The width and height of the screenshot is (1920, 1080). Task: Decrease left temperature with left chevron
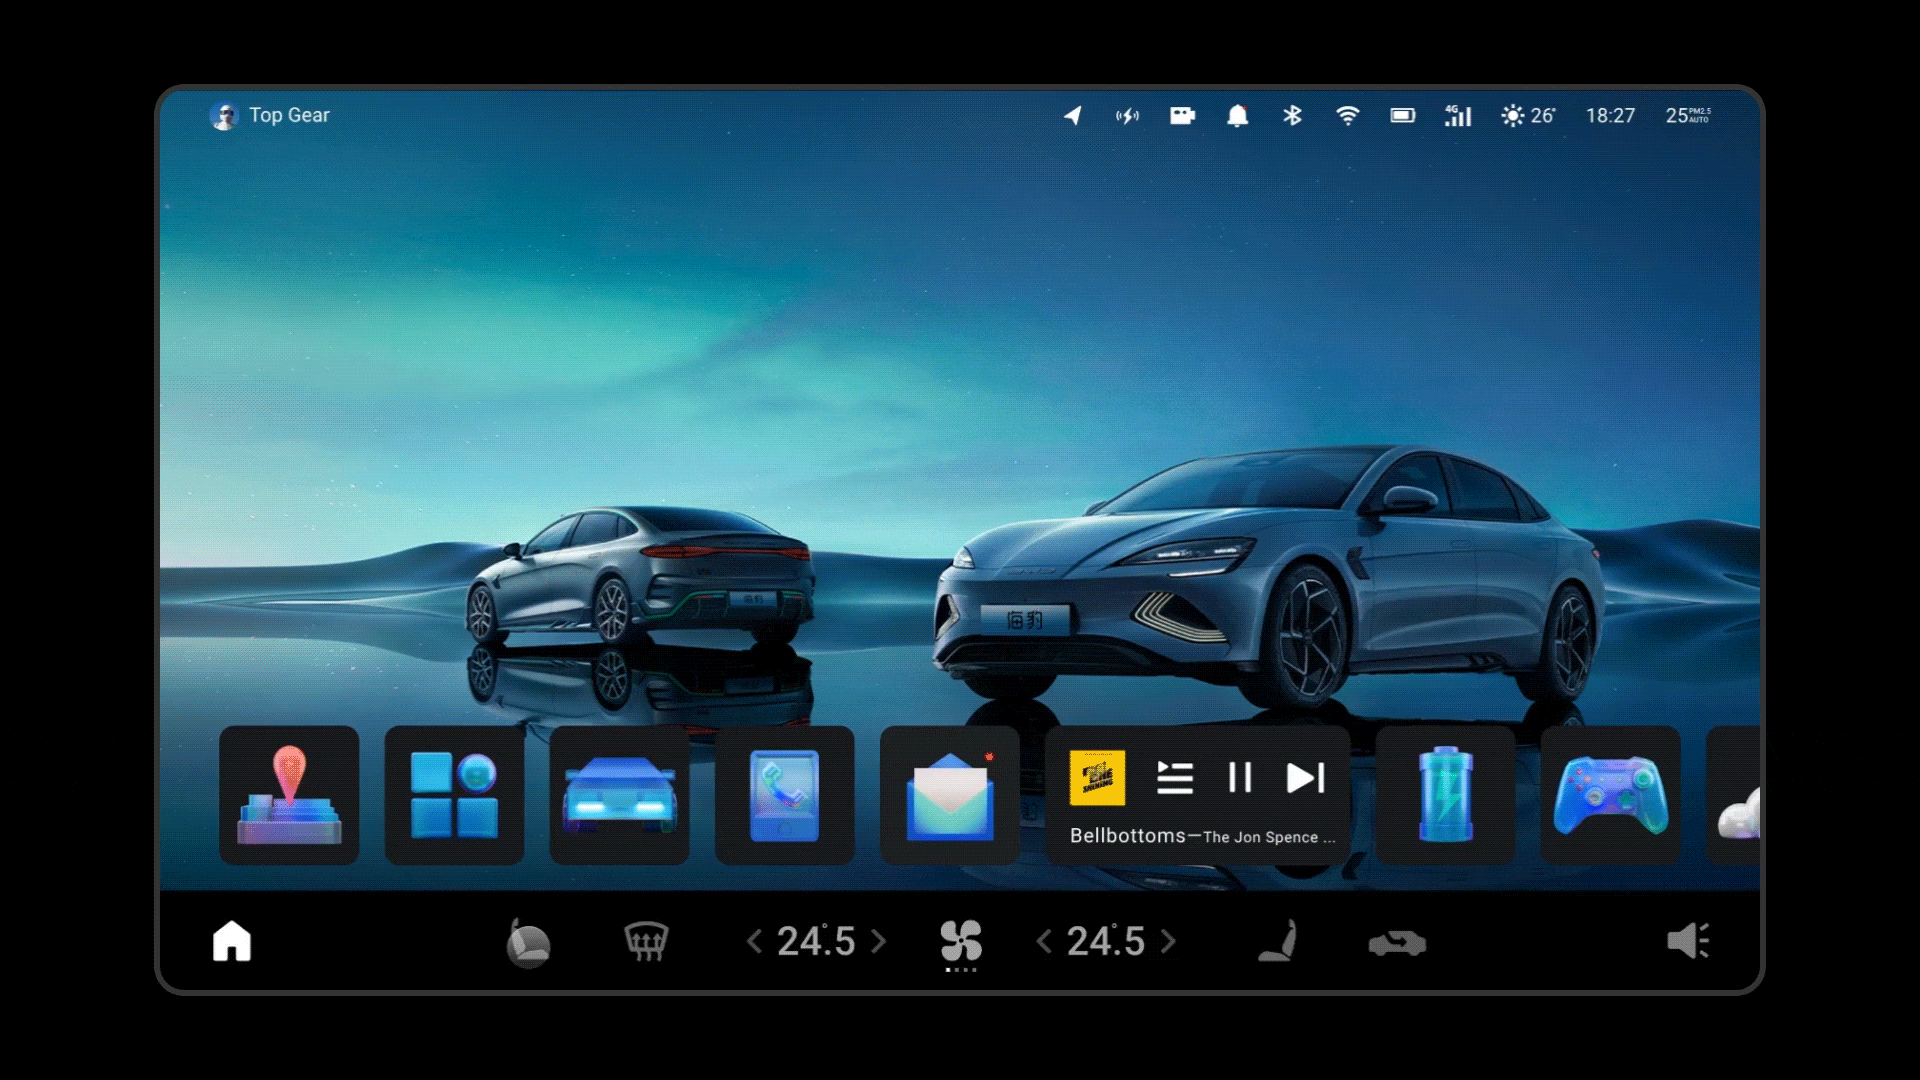click(755, 941)
